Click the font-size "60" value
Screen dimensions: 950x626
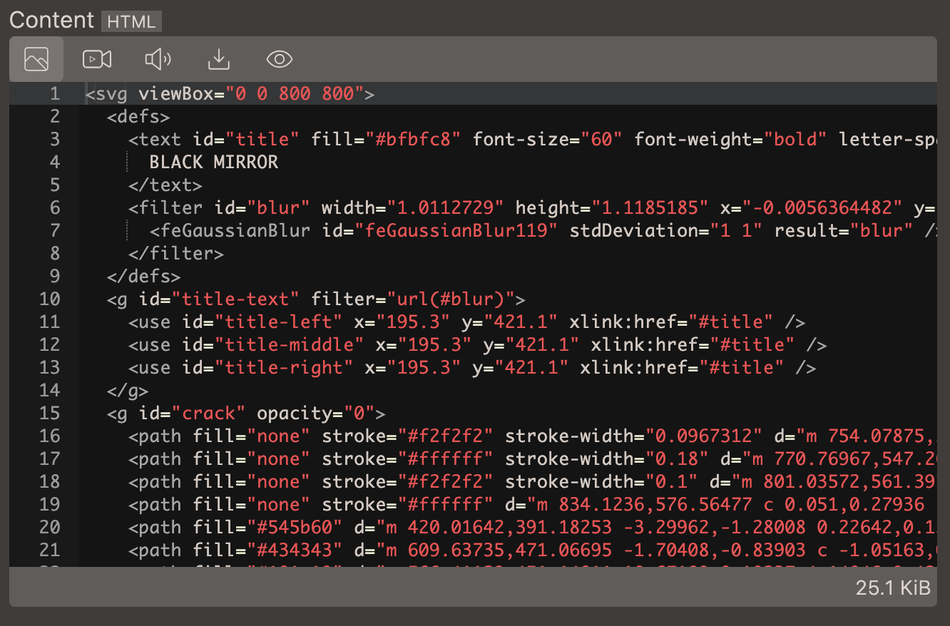pos(602,139)
